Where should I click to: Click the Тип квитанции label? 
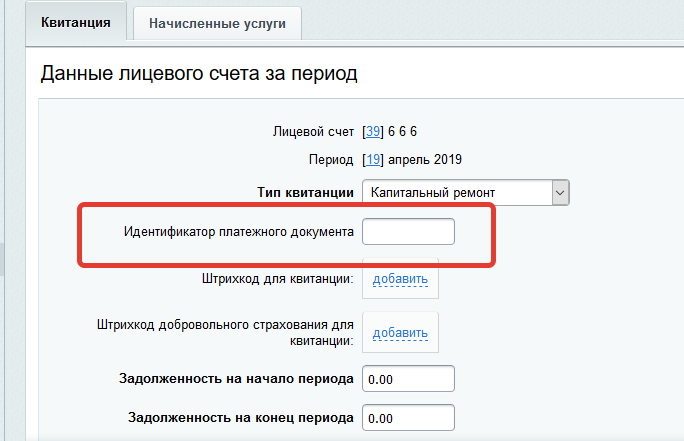point(305,192)
